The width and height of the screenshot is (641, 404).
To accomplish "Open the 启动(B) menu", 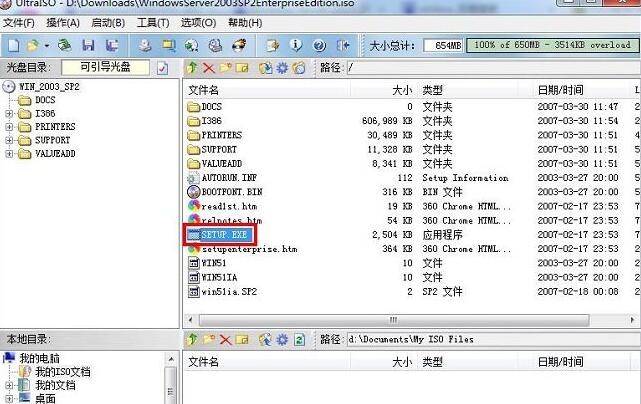I will [x=108, y=22].
